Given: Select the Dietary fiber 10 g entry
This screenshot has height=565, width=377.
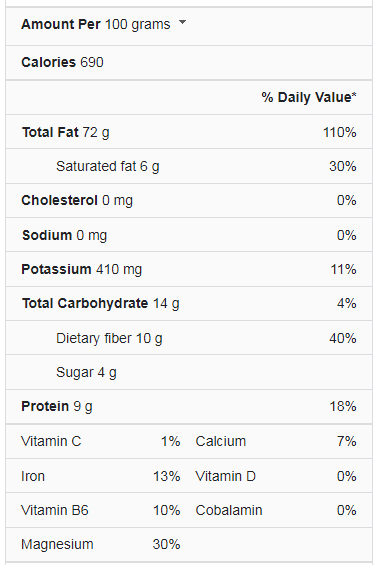Looking at the screenshot, I should (x=189, y=338).
